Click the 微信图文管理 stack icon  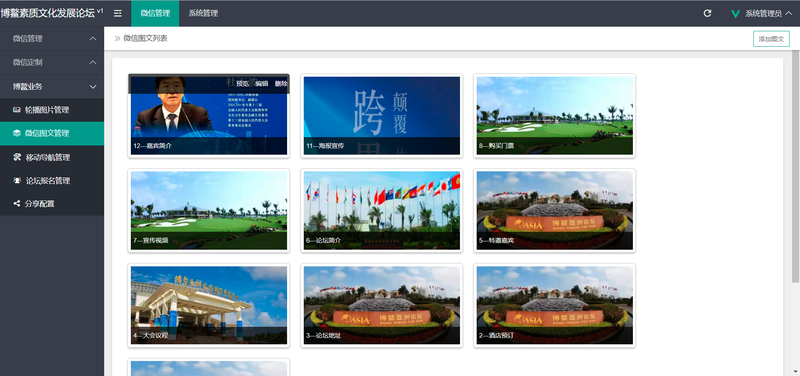point(17,133)
